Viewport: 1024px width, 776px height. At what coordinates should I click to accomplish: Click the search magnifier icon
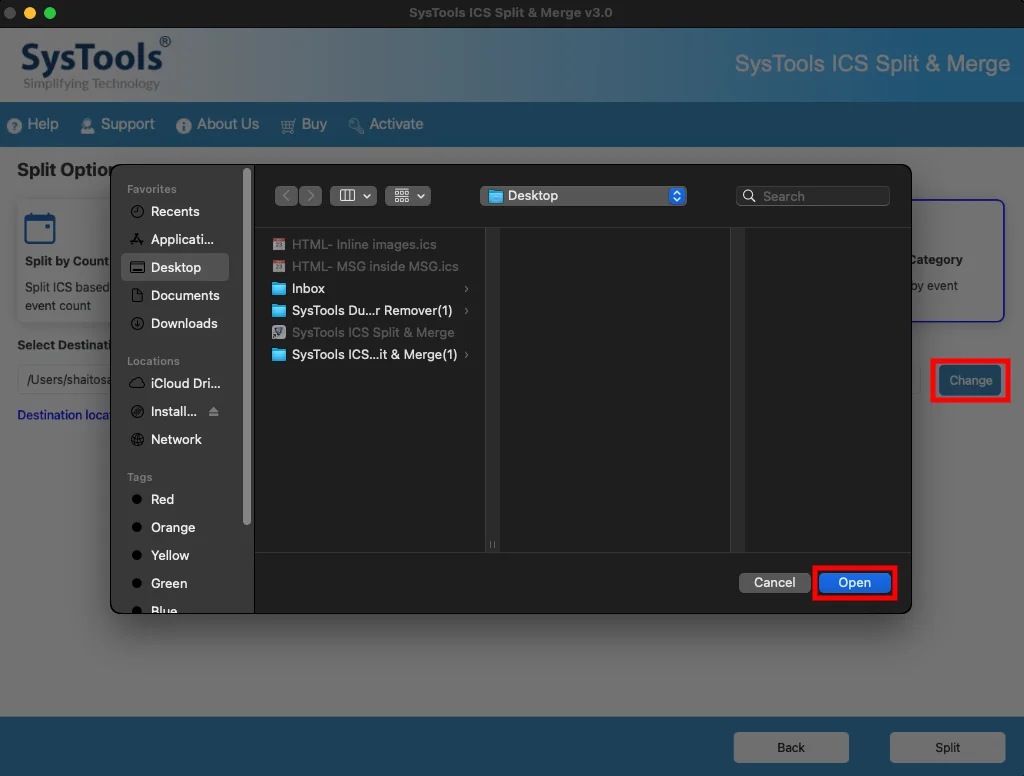point(749,196)
